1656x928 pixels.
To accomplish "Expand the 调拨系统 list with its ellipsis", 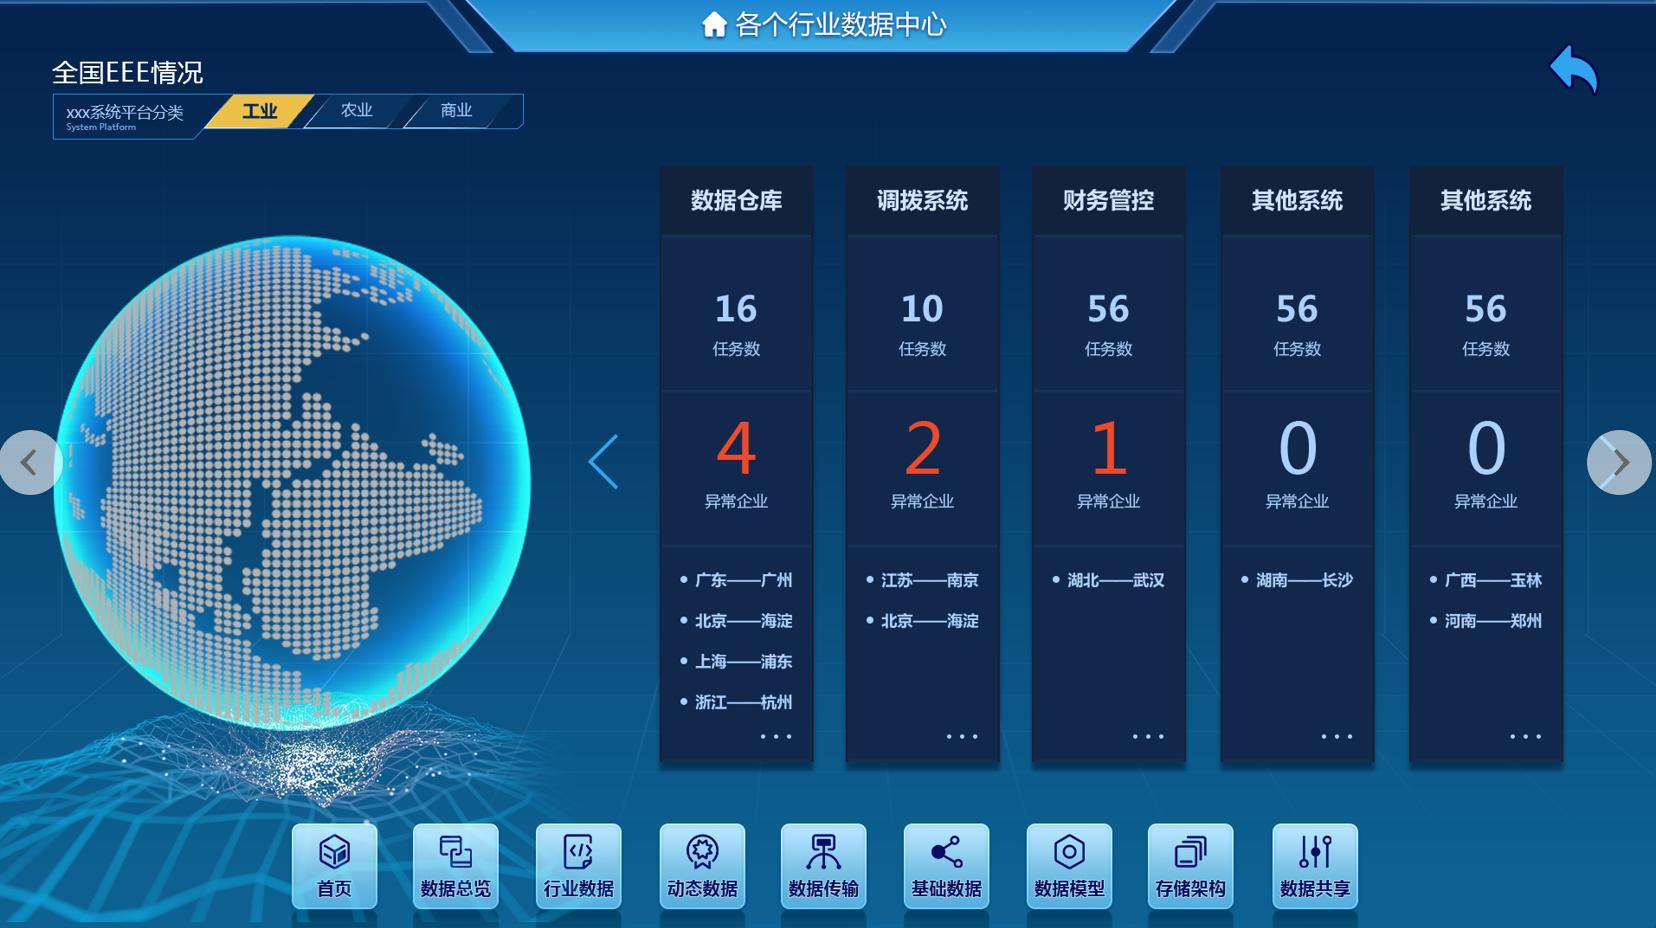I will click(960, 737).
